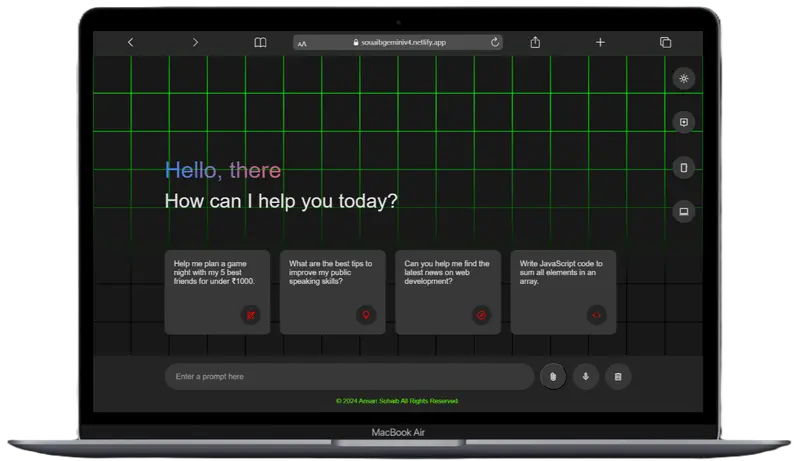Click the red compass icon on news card
Image resolution: width=800 pixels, height=461 pixels.
(x=481, y=315)
